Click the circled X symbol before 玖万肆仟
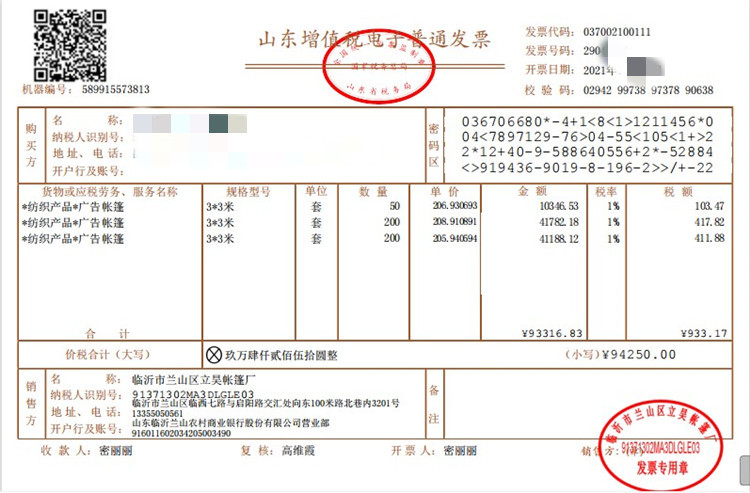This screenshot has width=750, height=493. point(214,355)
